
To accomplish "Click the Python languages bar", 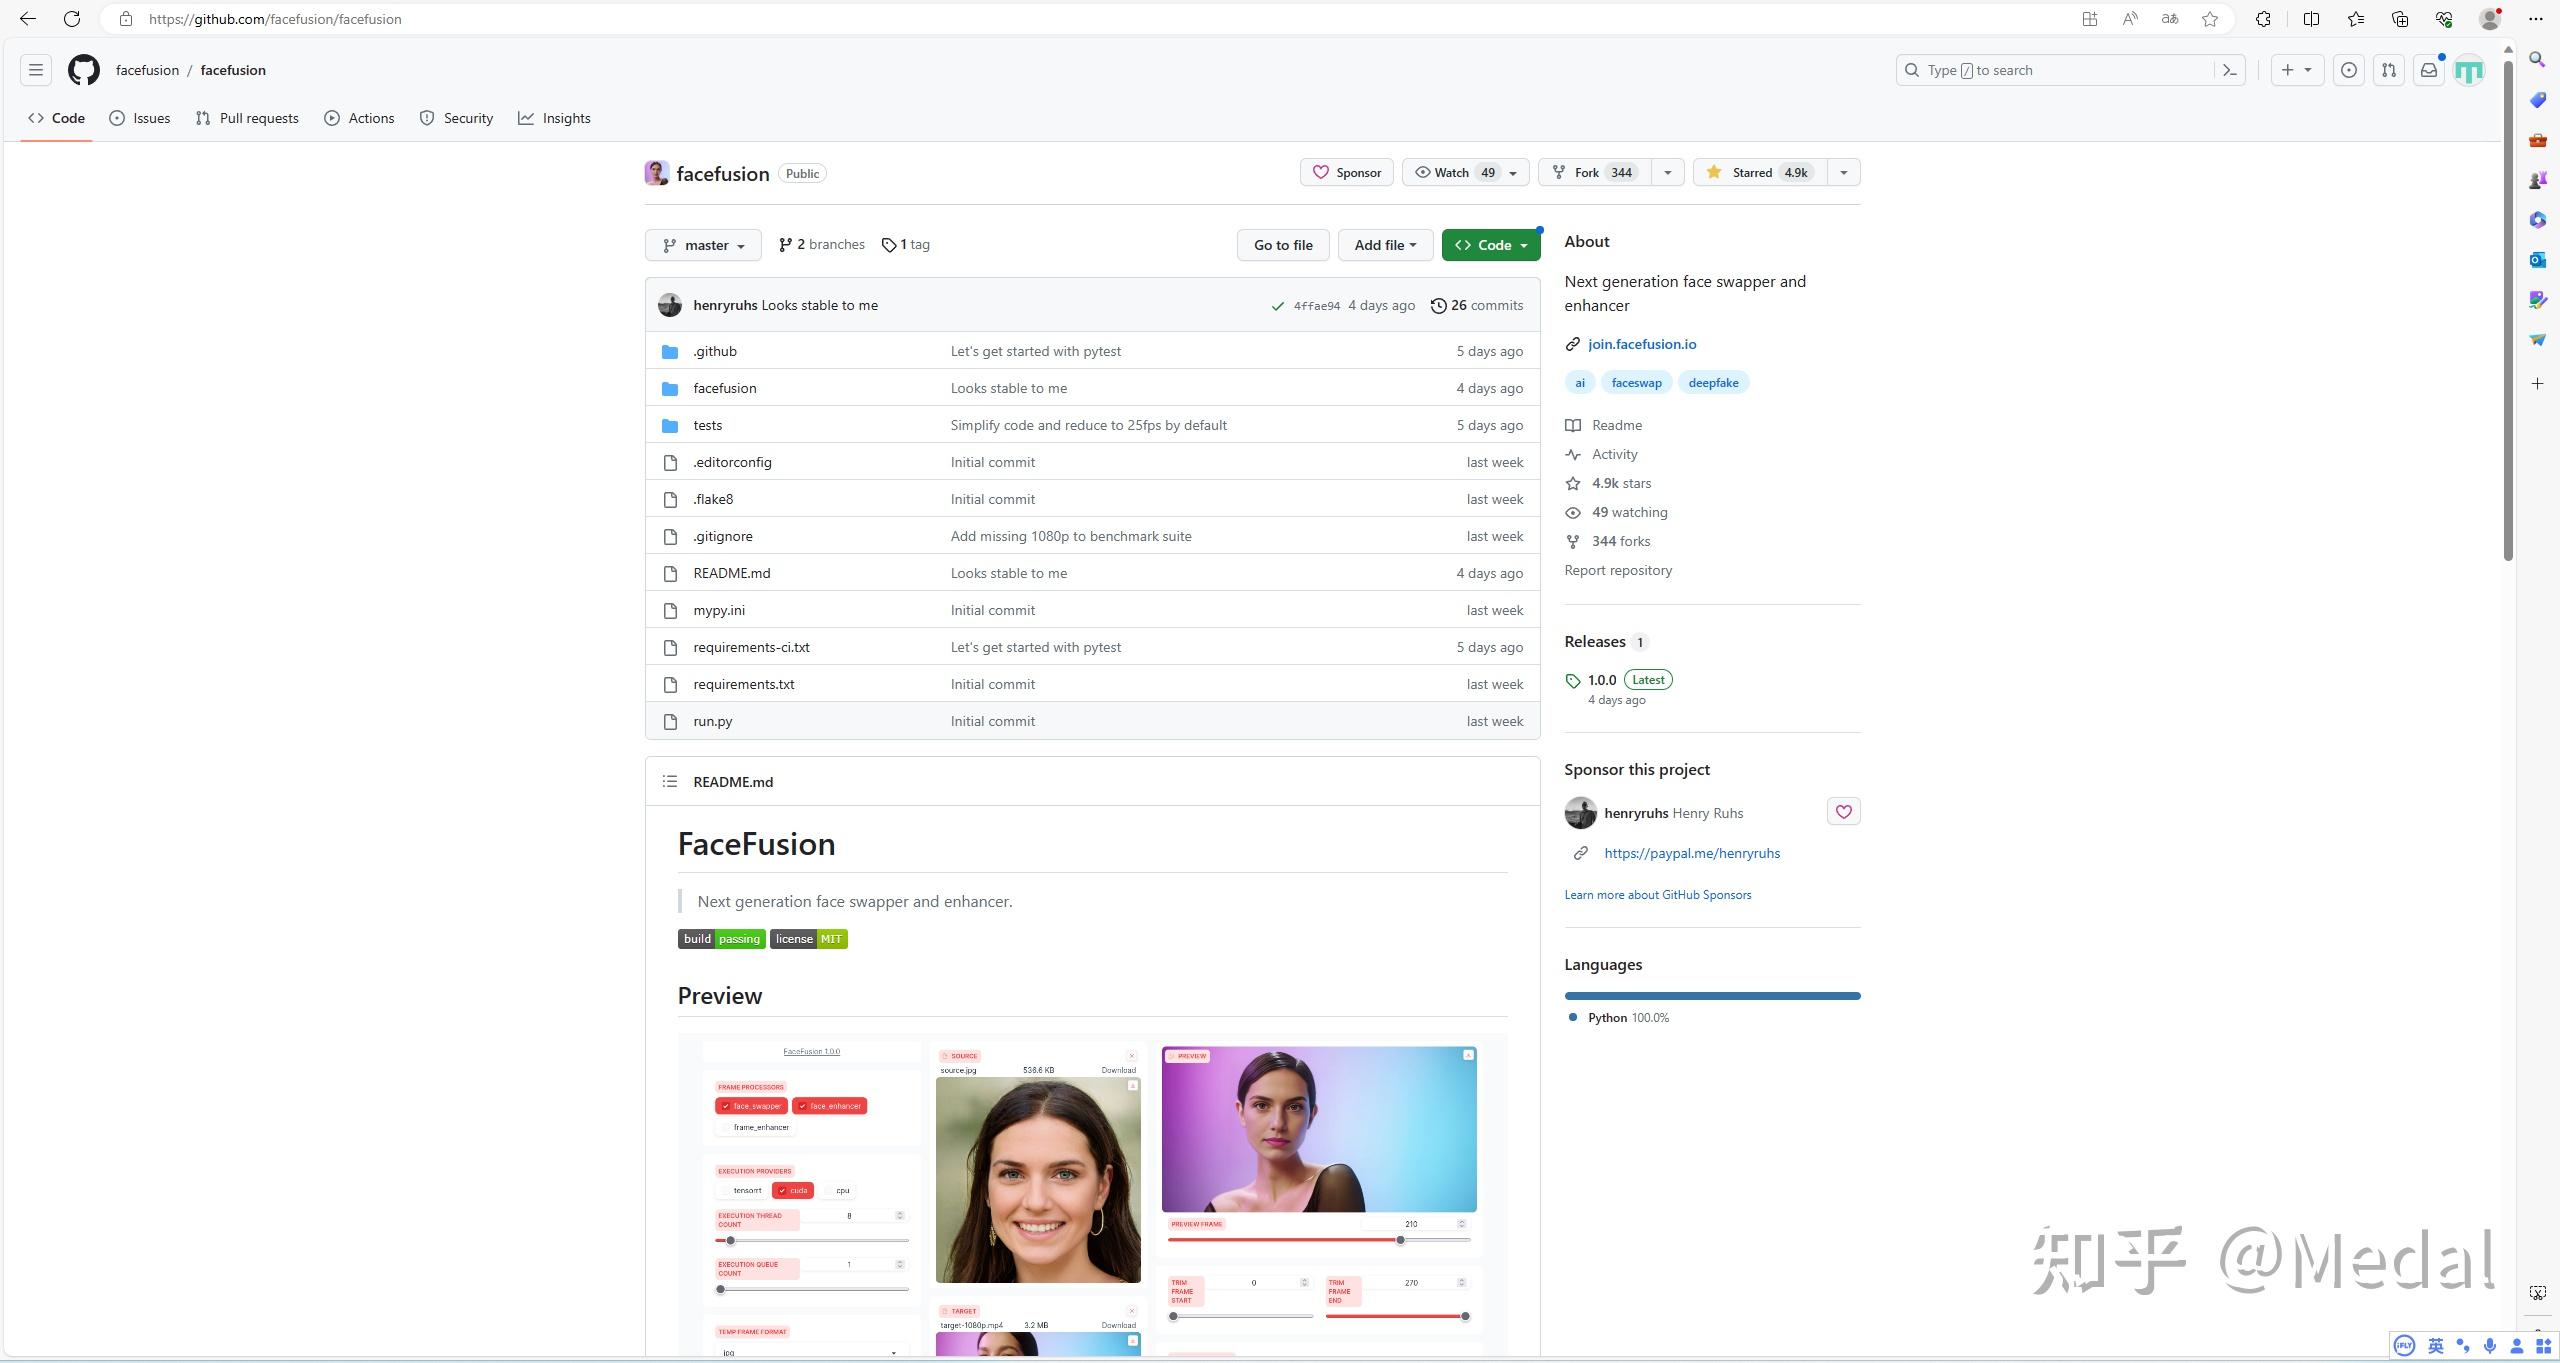I will coord(1712,996).
